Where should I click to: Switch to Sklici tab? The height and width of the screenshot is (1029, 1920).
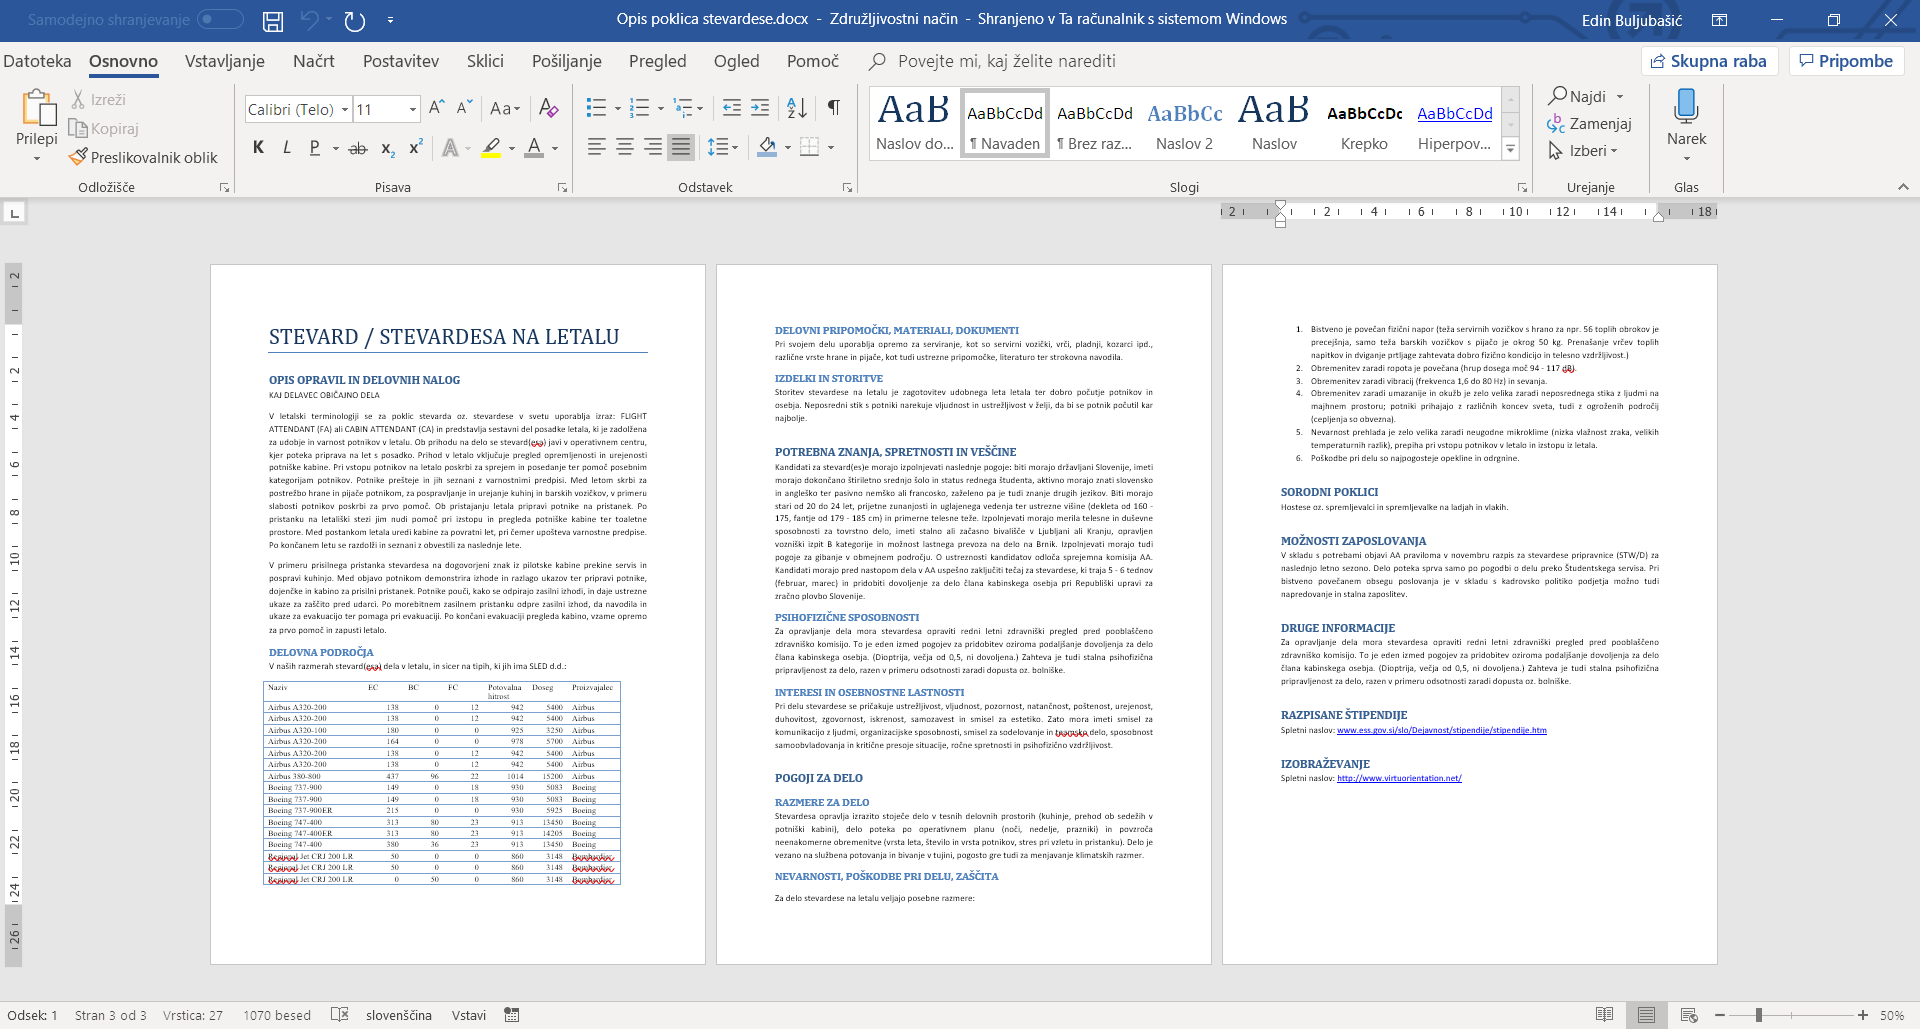click(485, 61)
